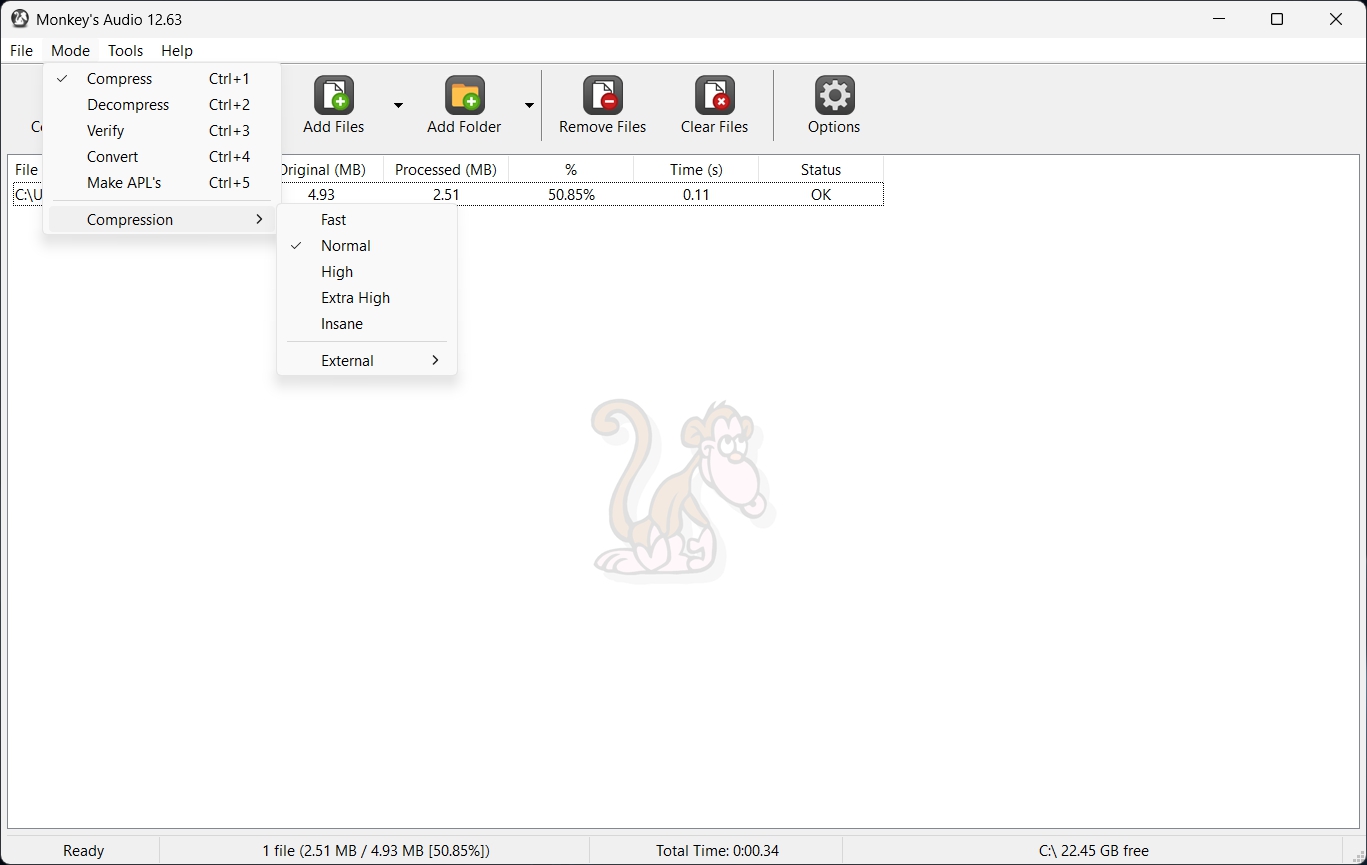Click the Ready status bar text

point(83,851)
